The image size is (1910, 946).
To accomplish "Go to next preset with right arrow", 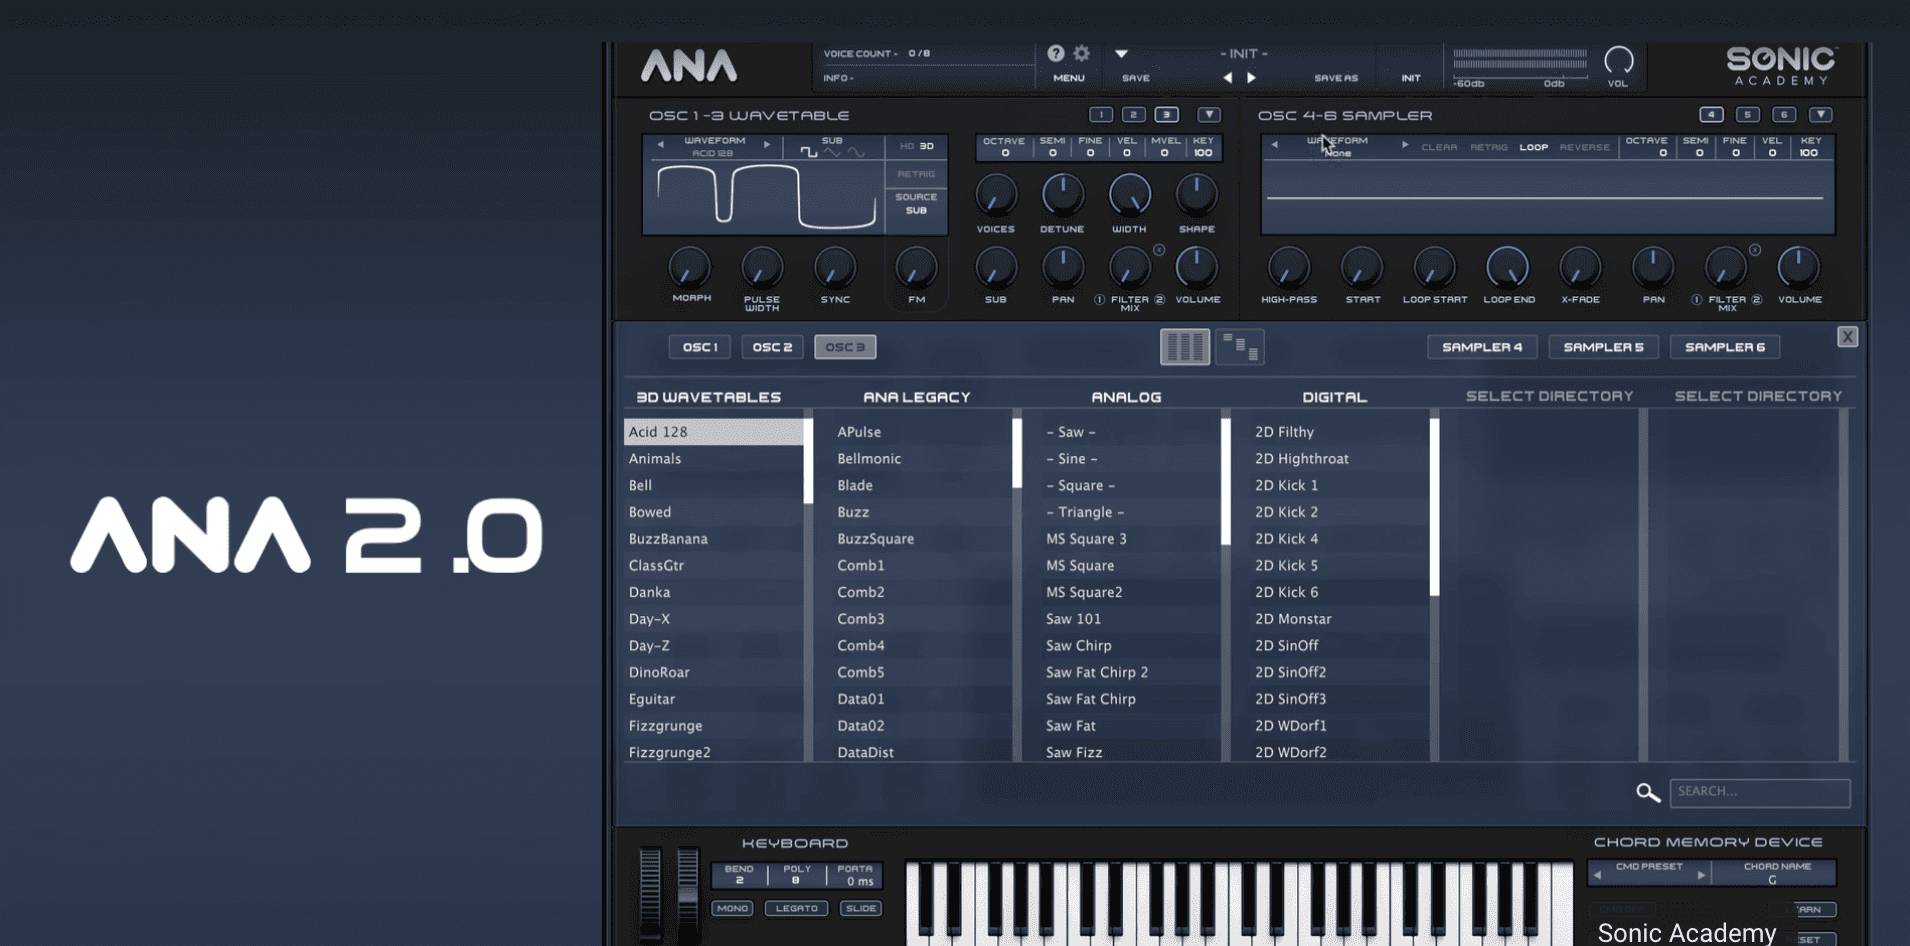I will (x=1251, y=78).
